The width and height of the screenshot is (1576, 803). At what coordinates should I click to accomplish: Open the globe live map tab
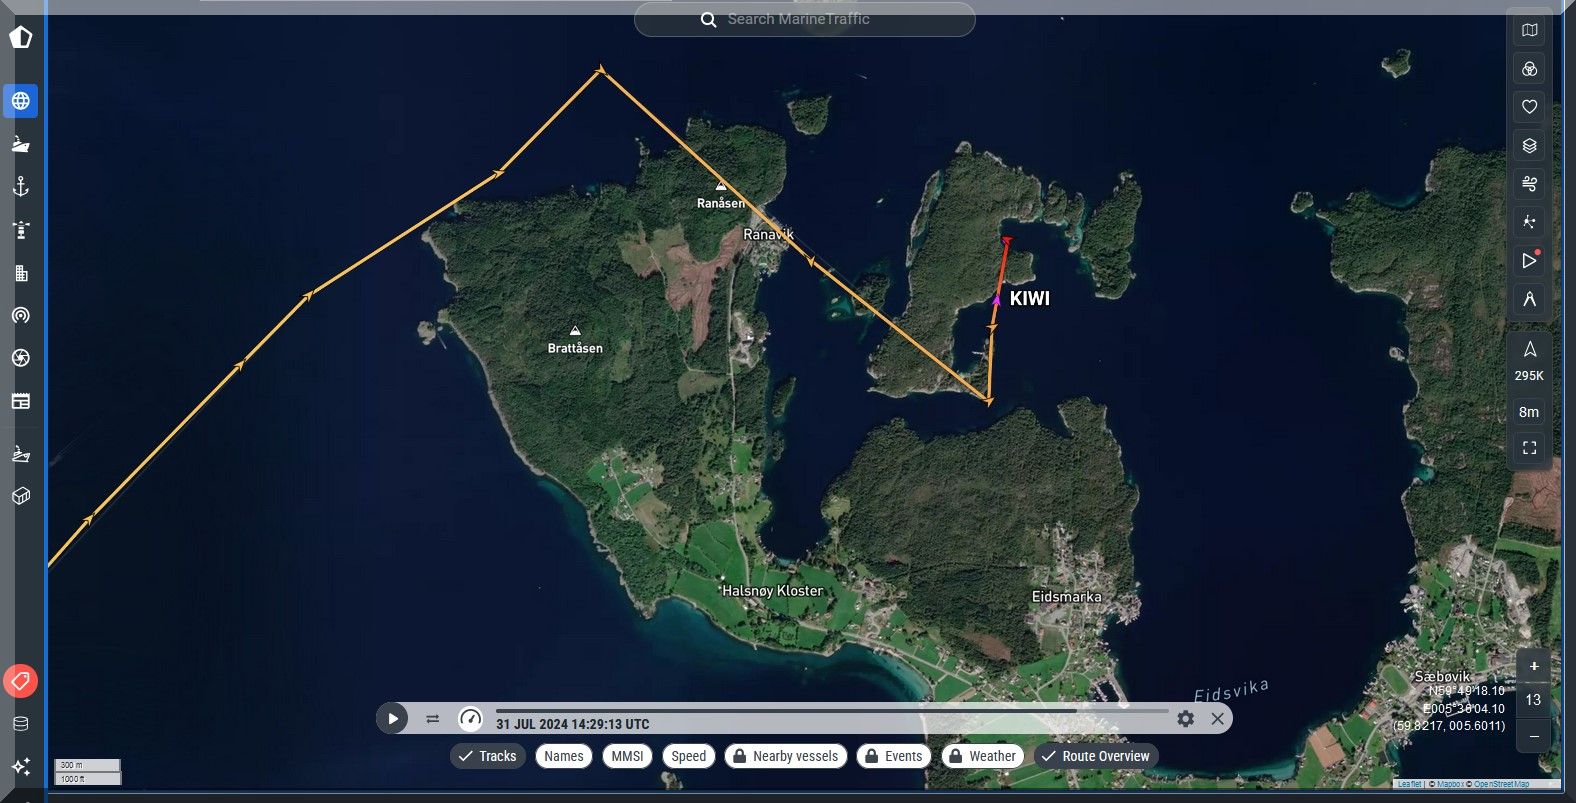[20, 101]
